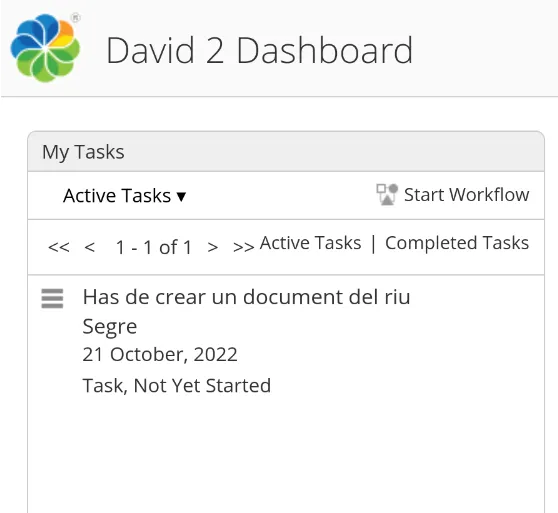Switch to Completed Tasks view

(x=457, y=243)
